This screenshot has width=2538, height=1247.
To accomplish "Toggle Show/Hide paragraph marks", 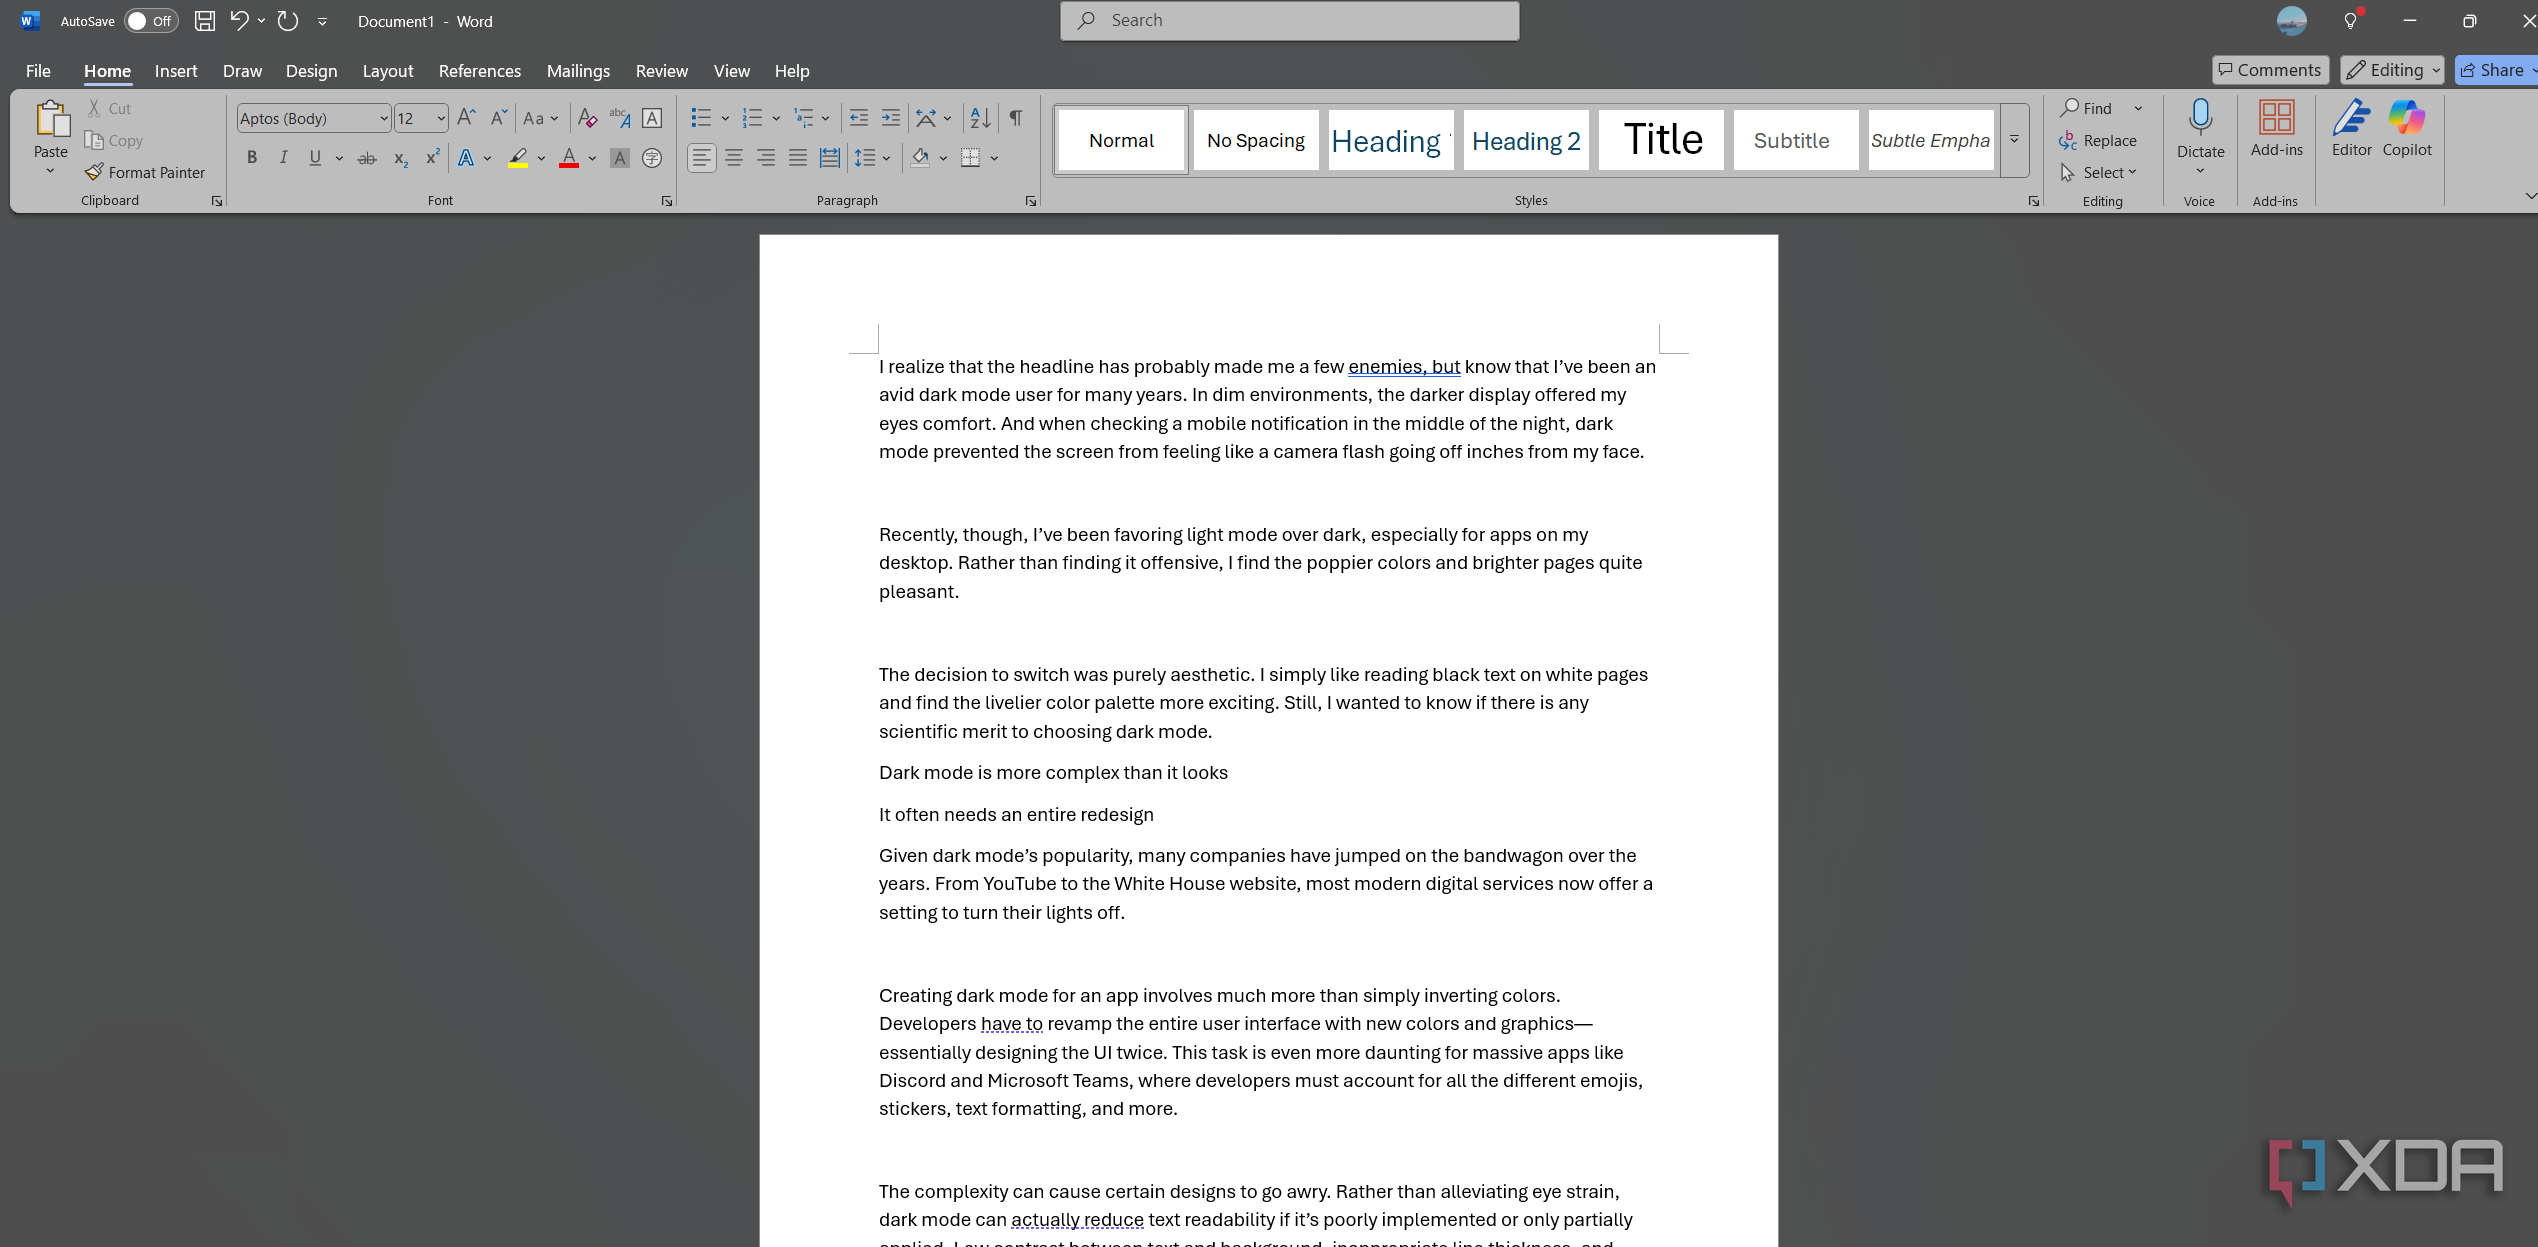I will pyautogui.click(x=1015, y=118).
